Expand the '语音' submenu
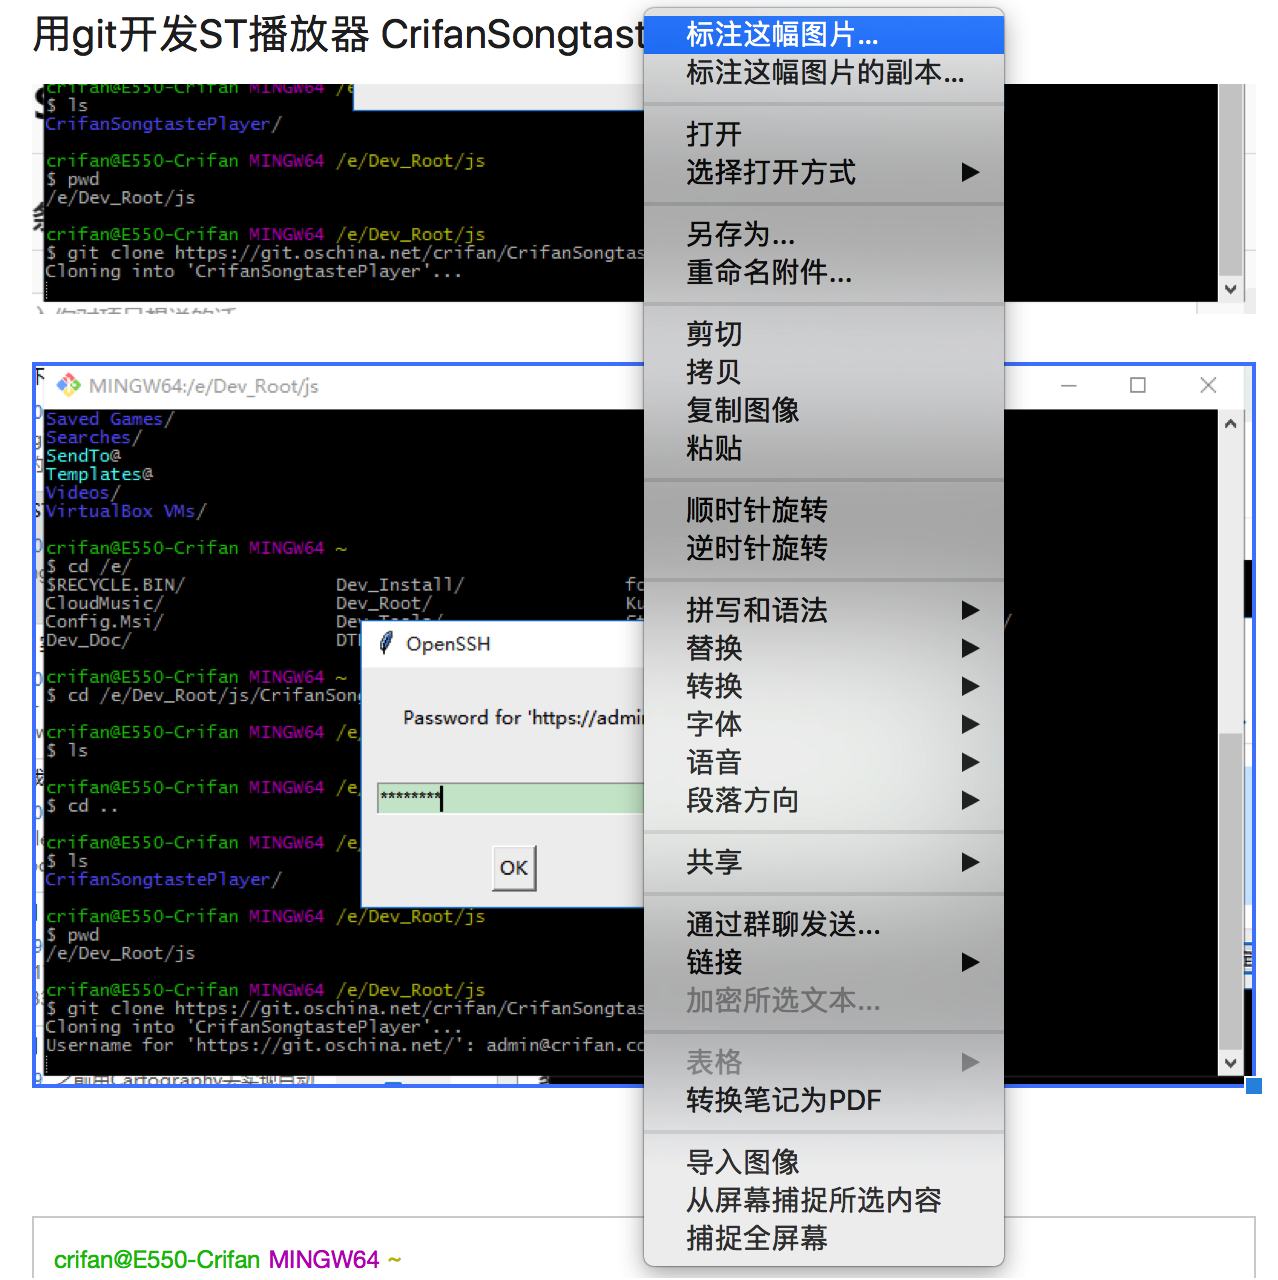This screenshot has width=1278, height=1280. point(824,762)
